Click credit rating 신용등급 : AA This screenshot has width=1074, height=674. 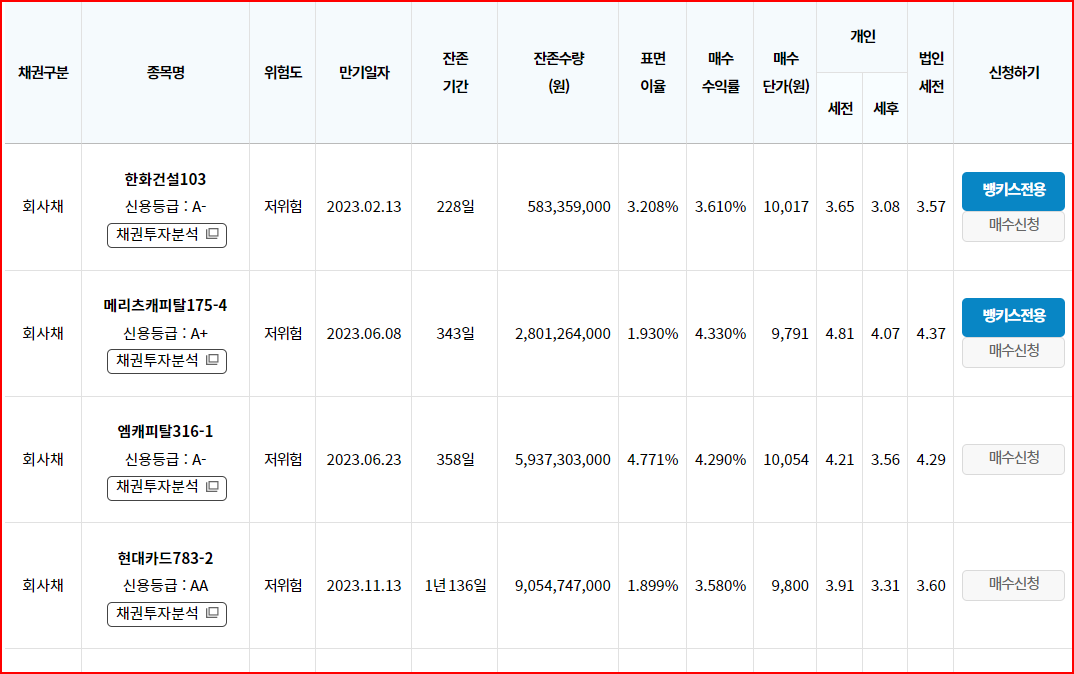point(165,586)
